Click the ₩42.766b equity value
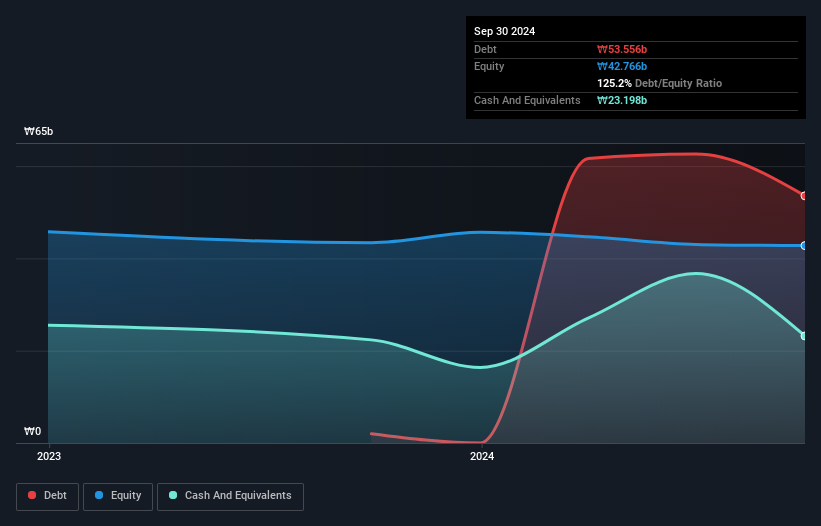 [x=622, y=66]
